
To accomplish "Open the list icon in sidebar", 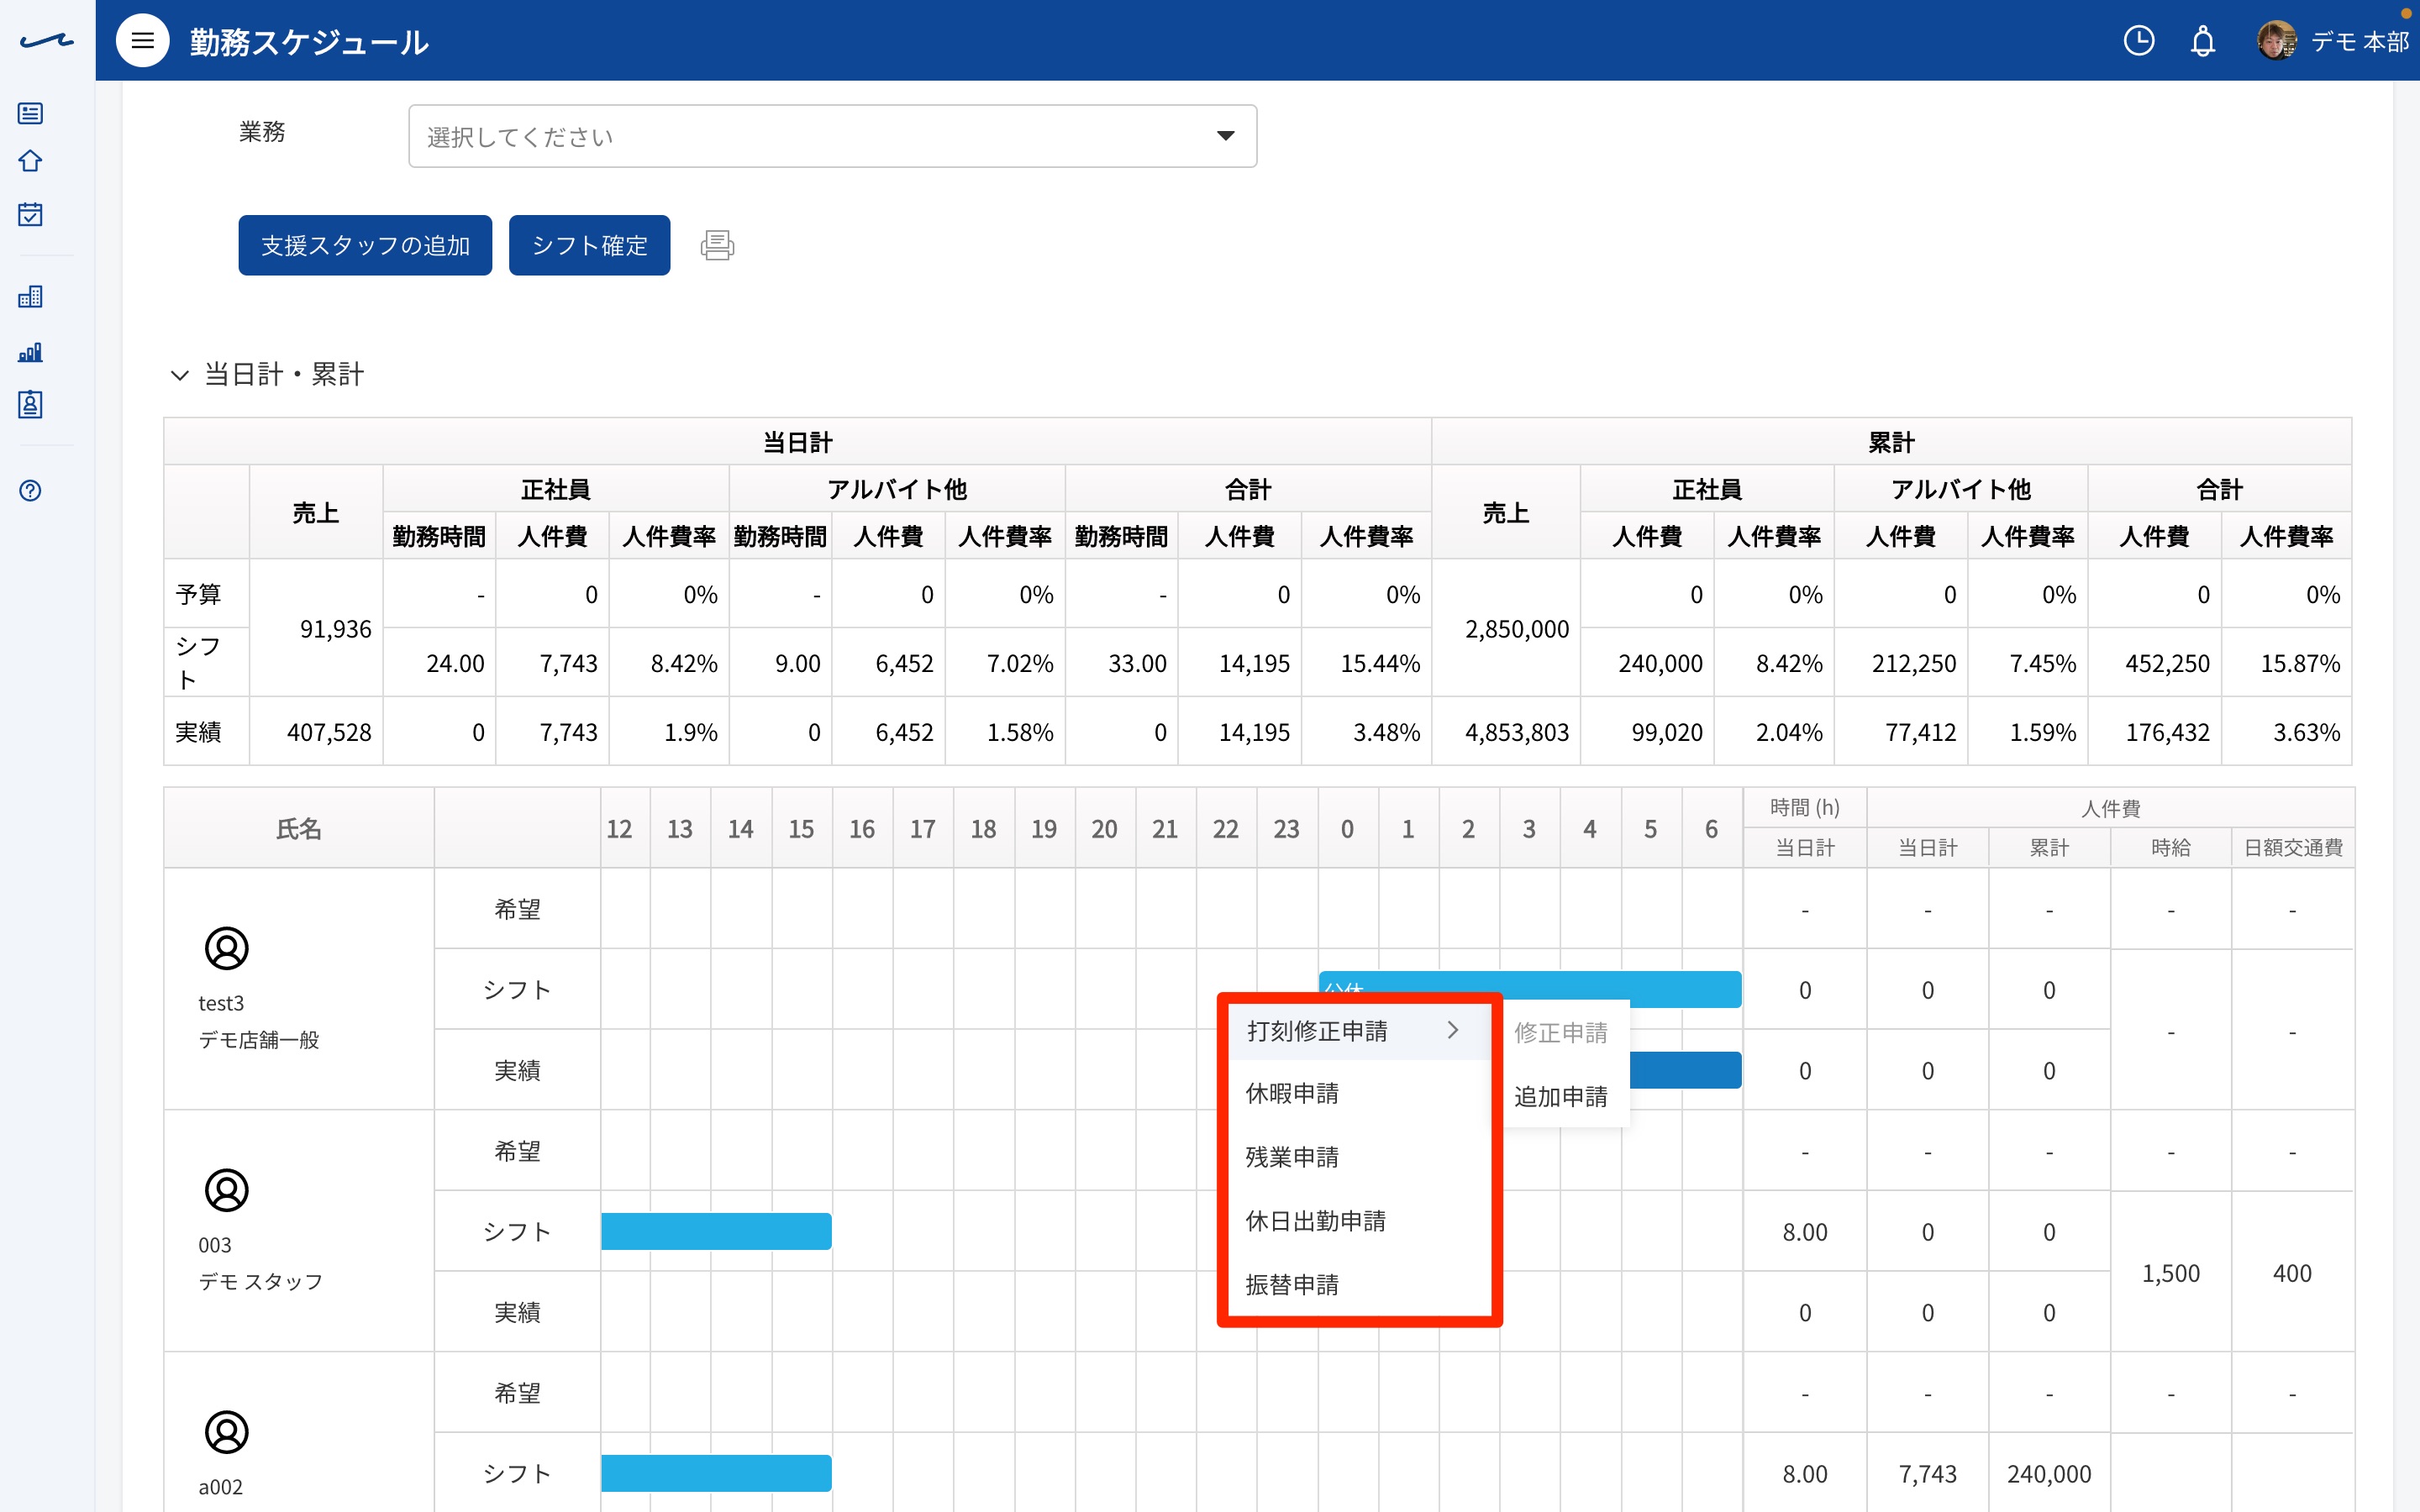I will [30, 113].
